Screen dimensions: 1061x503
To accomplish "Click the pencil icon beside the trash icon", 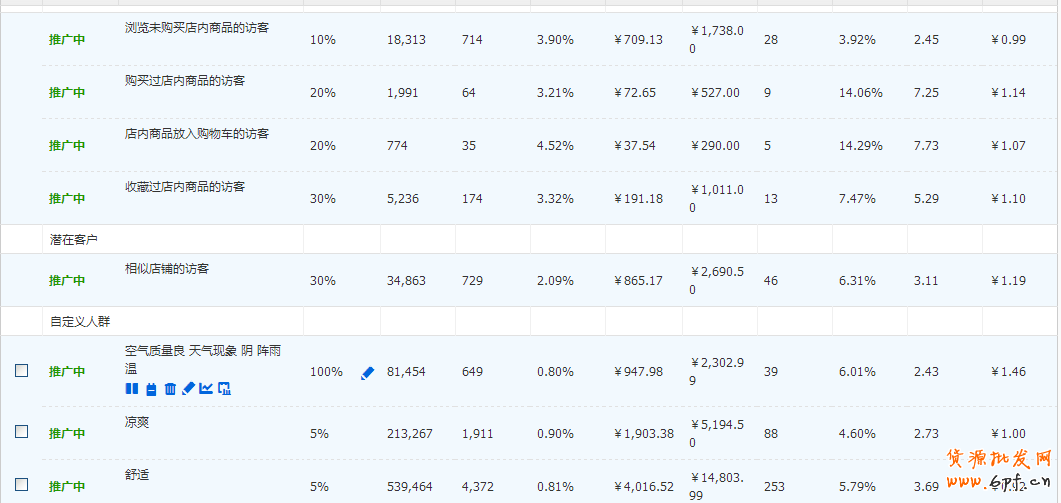I will point(188,389).
